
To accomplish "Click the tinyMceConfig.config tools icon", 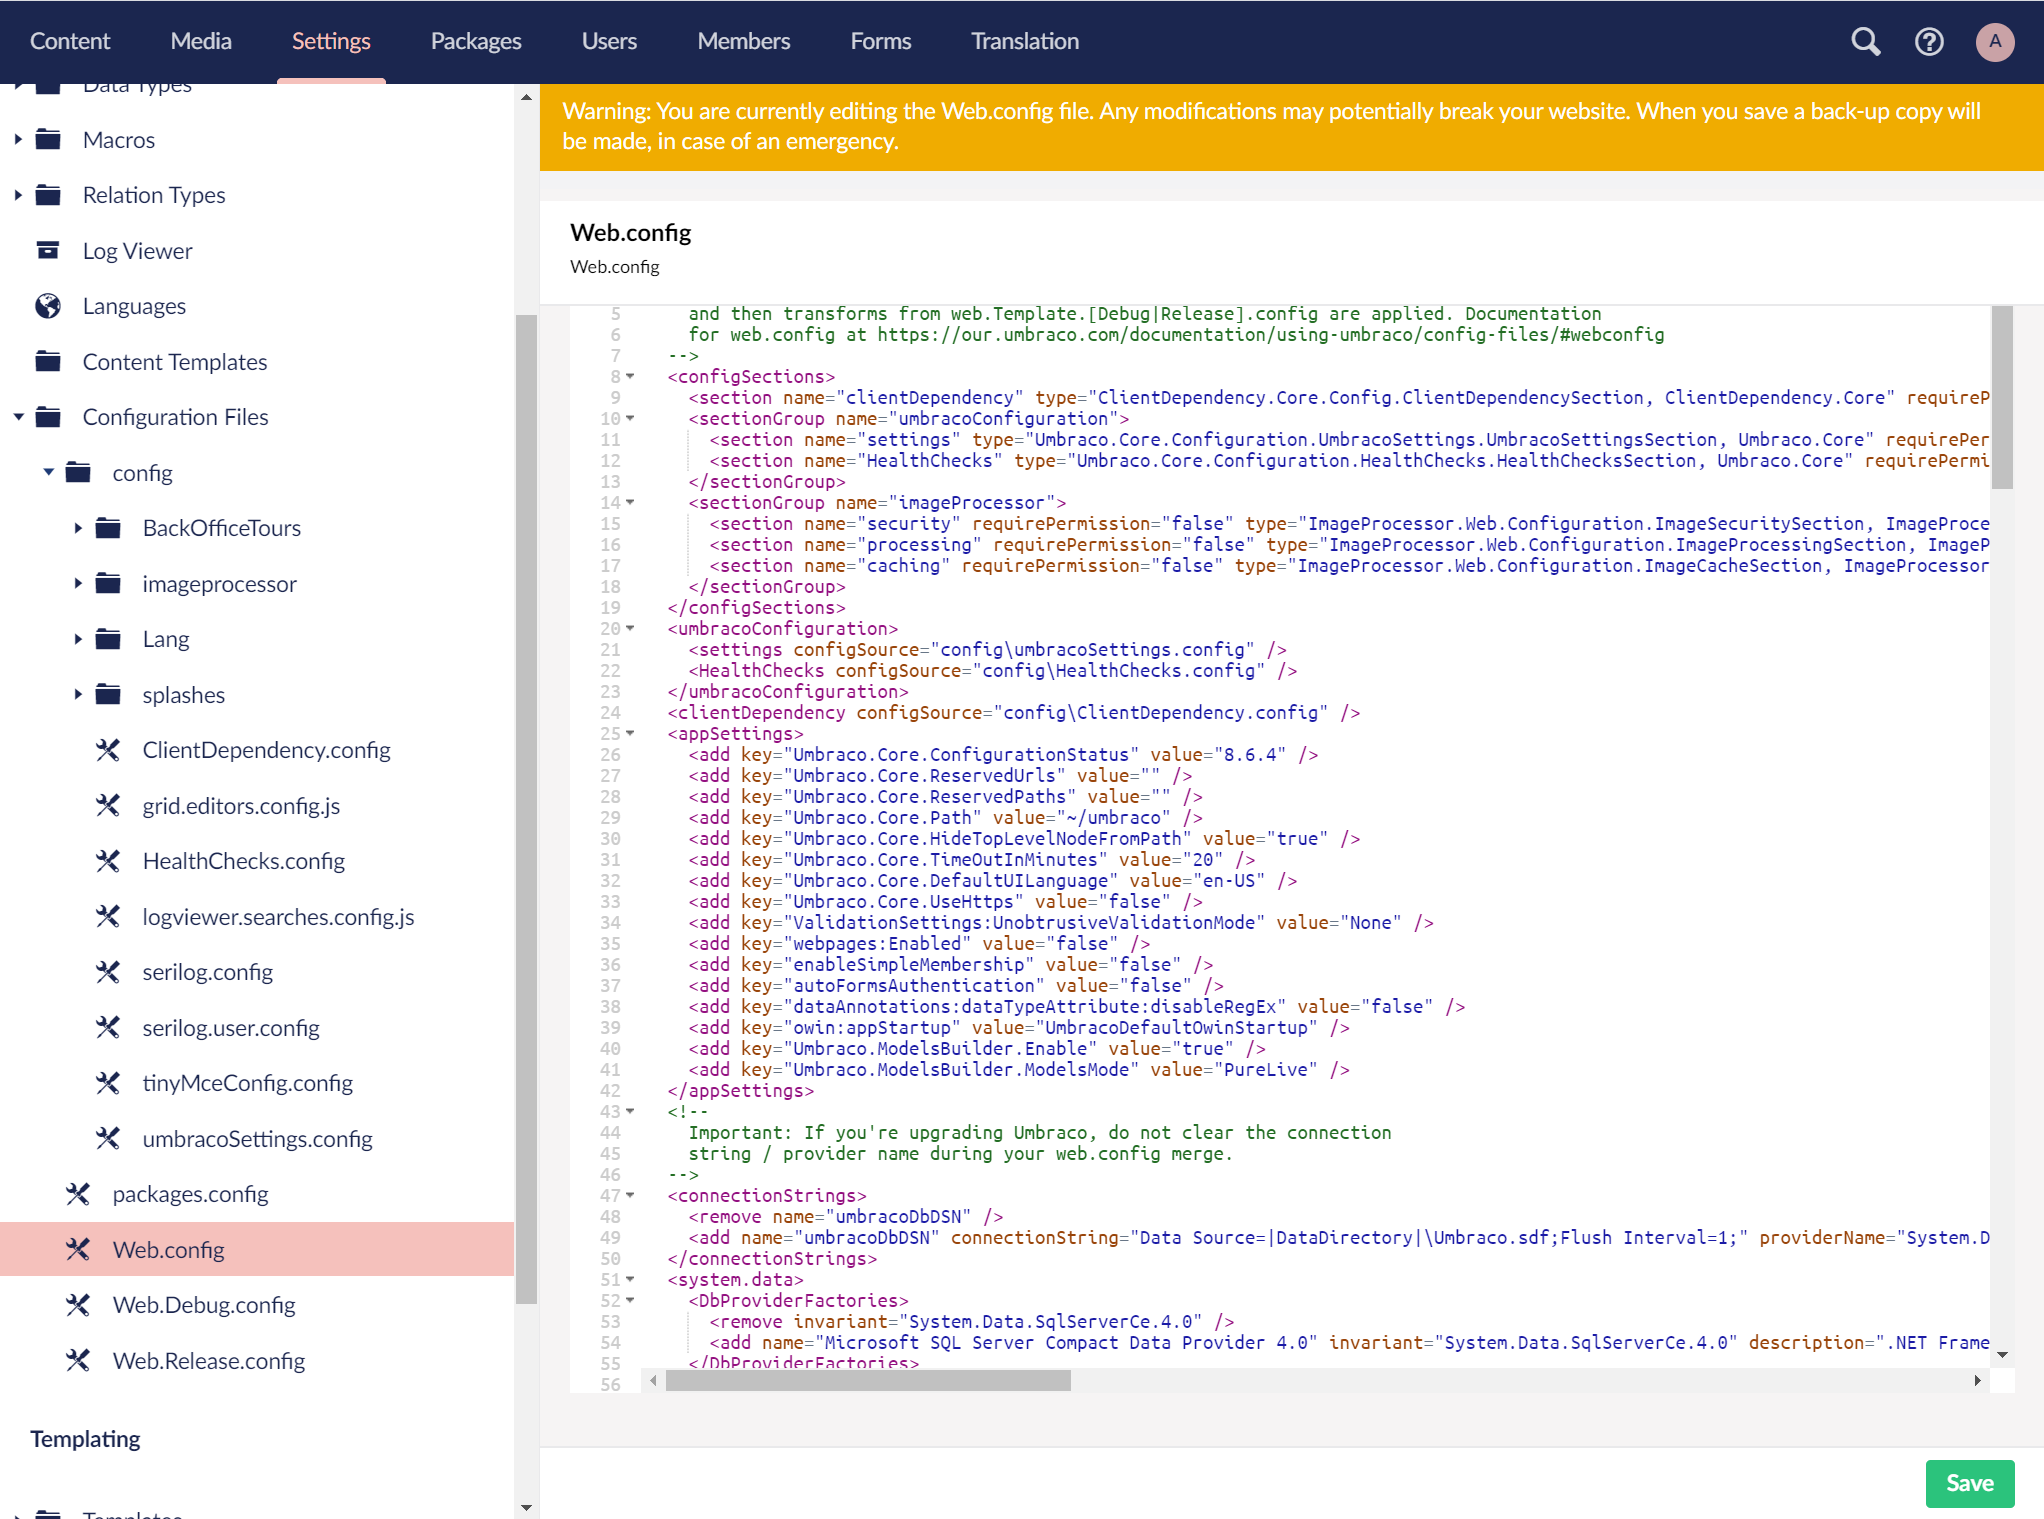I will [108, 1083].
